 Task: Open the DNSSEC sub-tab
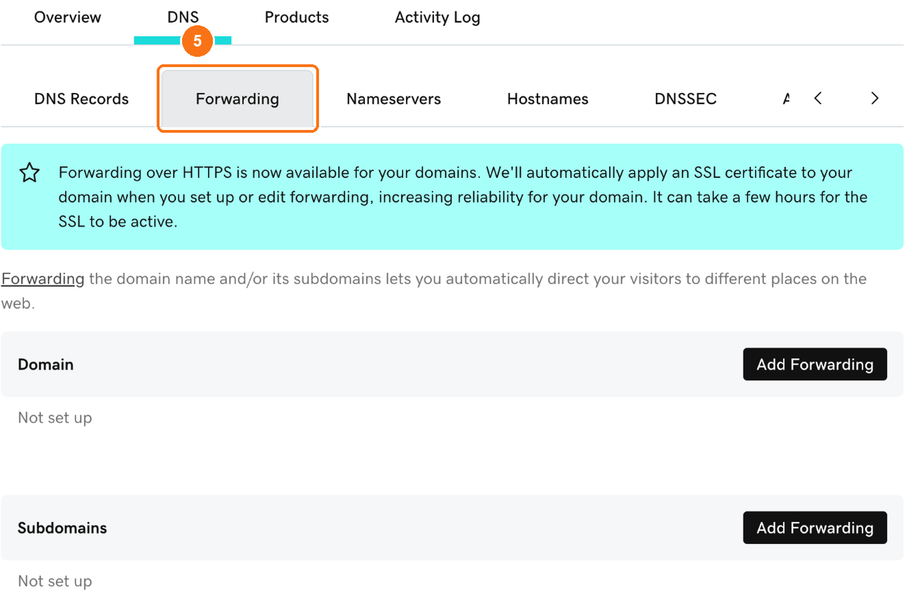[685, 99]
